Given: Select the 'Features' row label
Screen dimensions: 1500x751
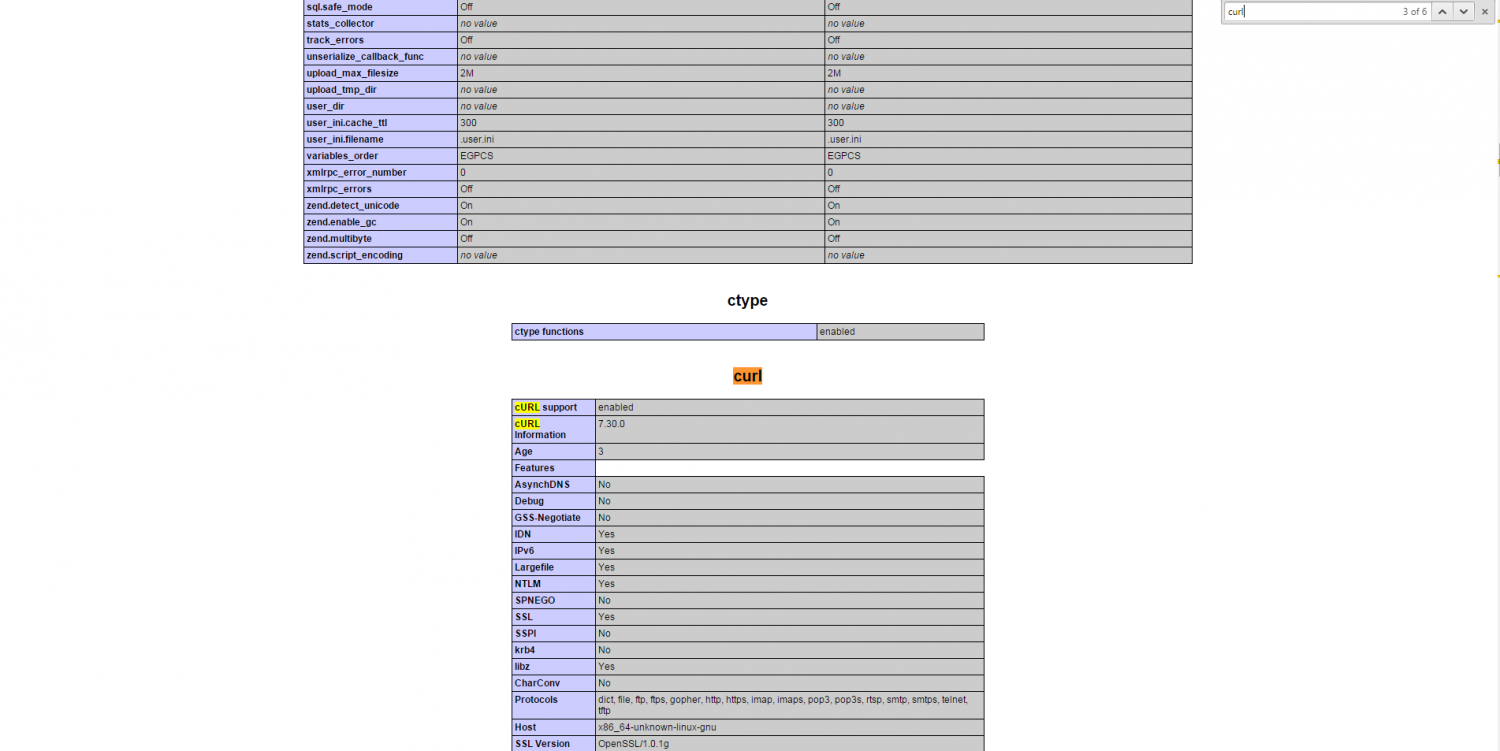Looking at the screenshot, I should click(534, 468).
